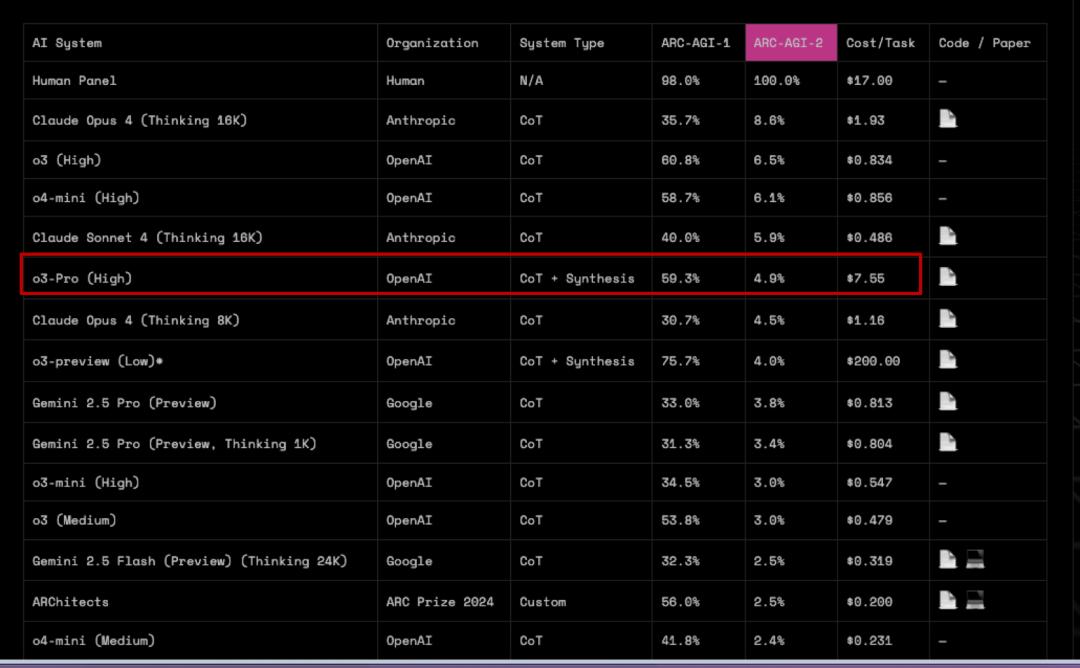1080x668 pixels.
Task: Select the "o3 (High)" system name
Action: [x=66, y=160]
